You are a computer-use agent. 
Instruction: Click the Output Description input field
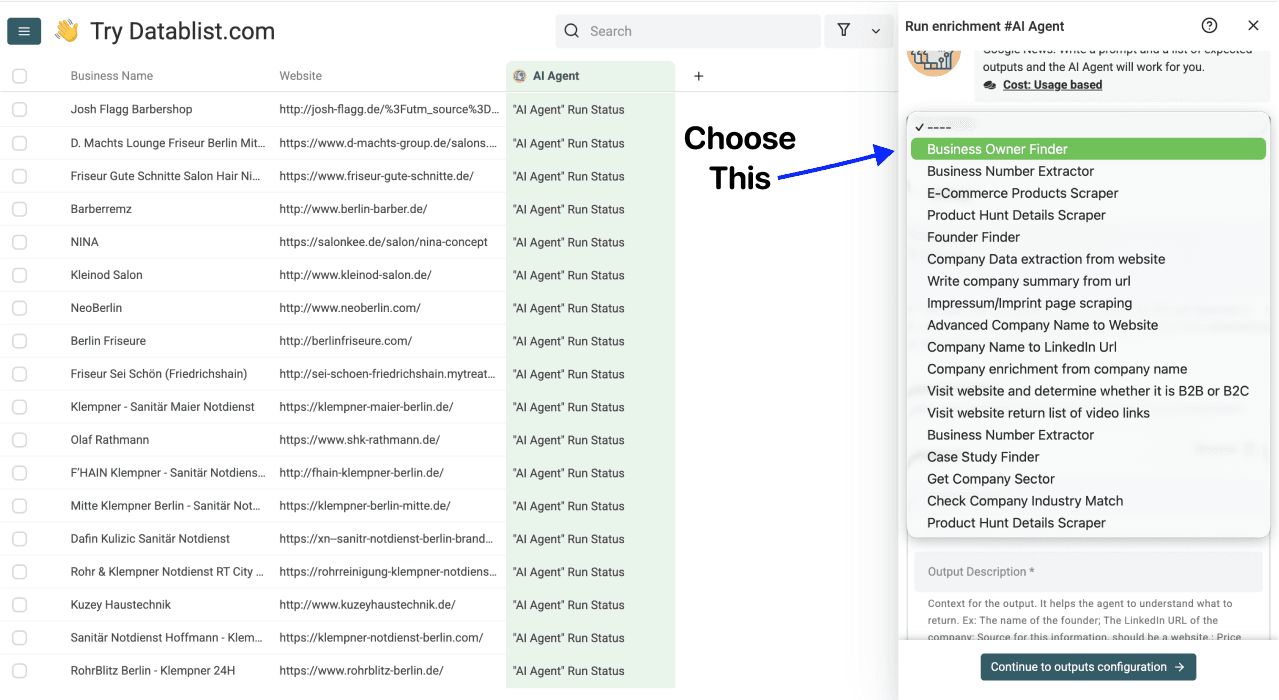click(x=1088, y=571)
